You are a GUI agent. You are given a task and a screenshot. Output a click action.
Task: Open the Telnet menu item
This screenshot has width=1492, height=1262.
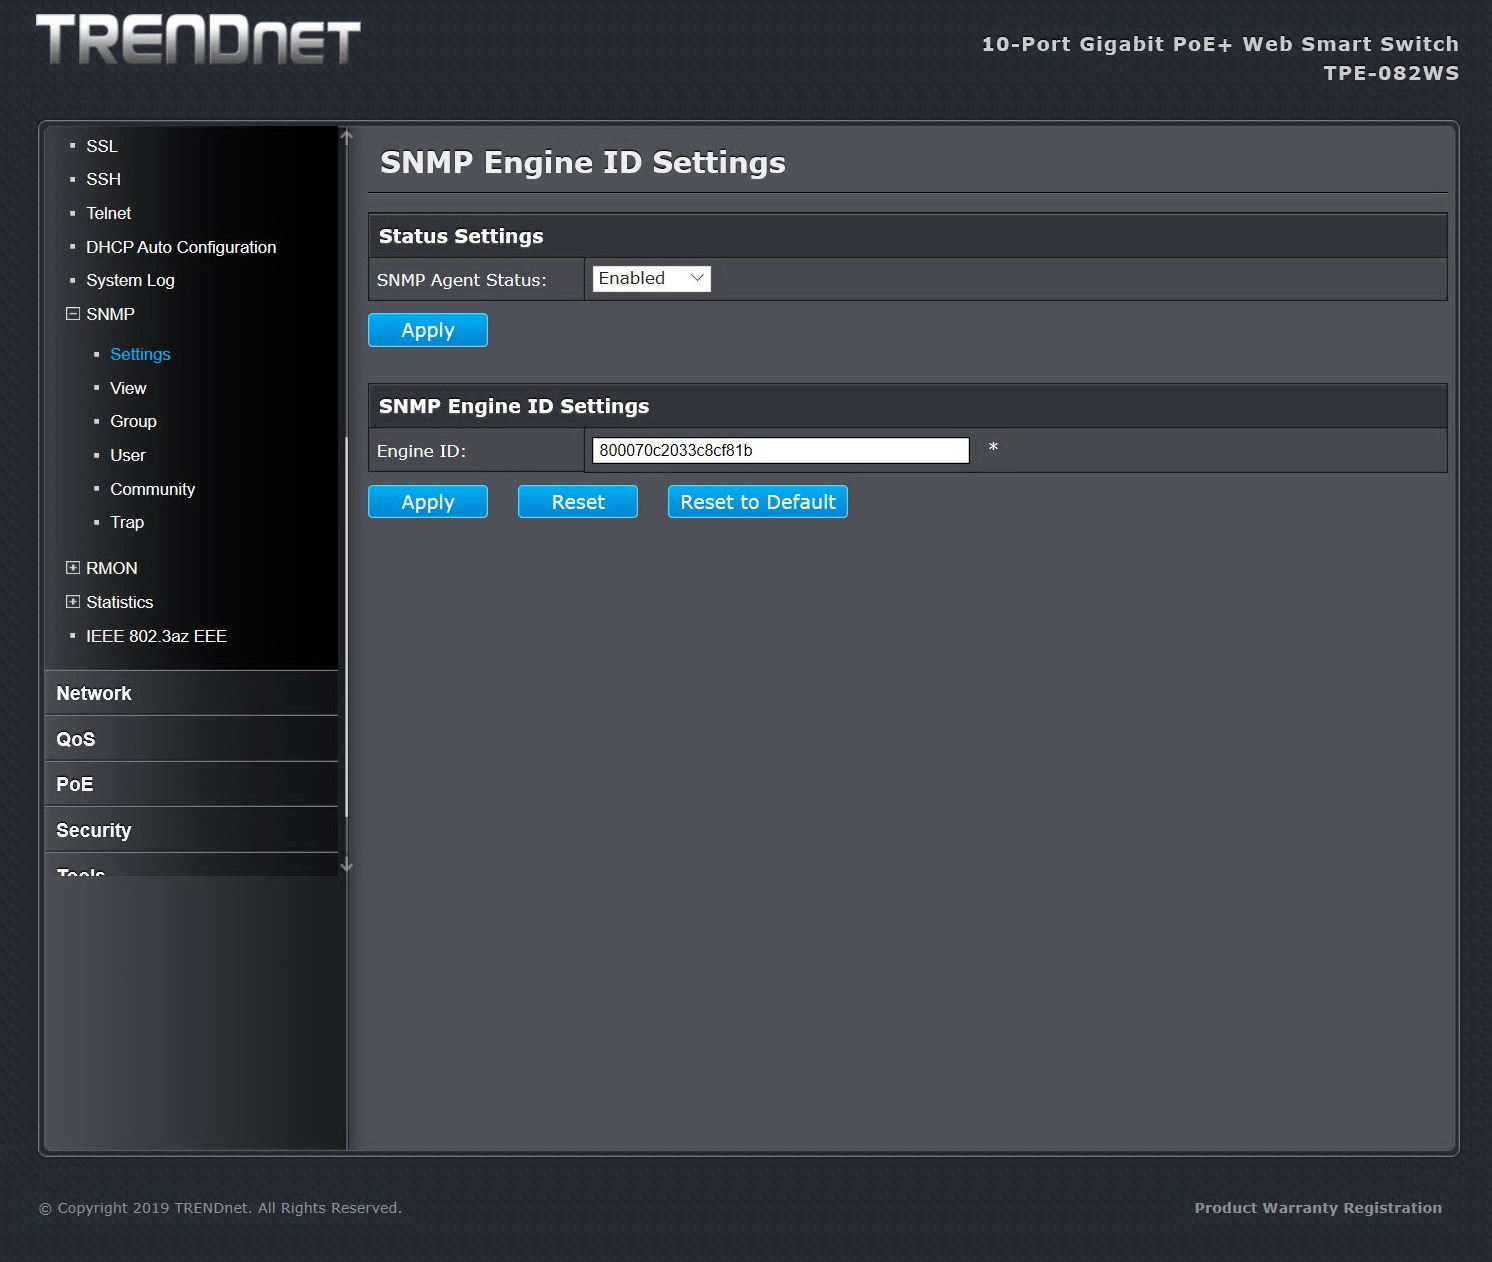(108, 213)
